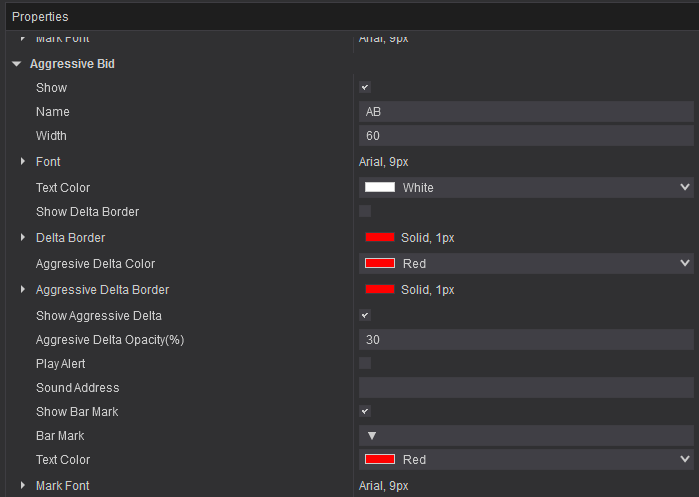Image resolution: width=699 pixels, height=497 pixels.
Task: Expand the Delta Border property
Action: pos(23,238)
